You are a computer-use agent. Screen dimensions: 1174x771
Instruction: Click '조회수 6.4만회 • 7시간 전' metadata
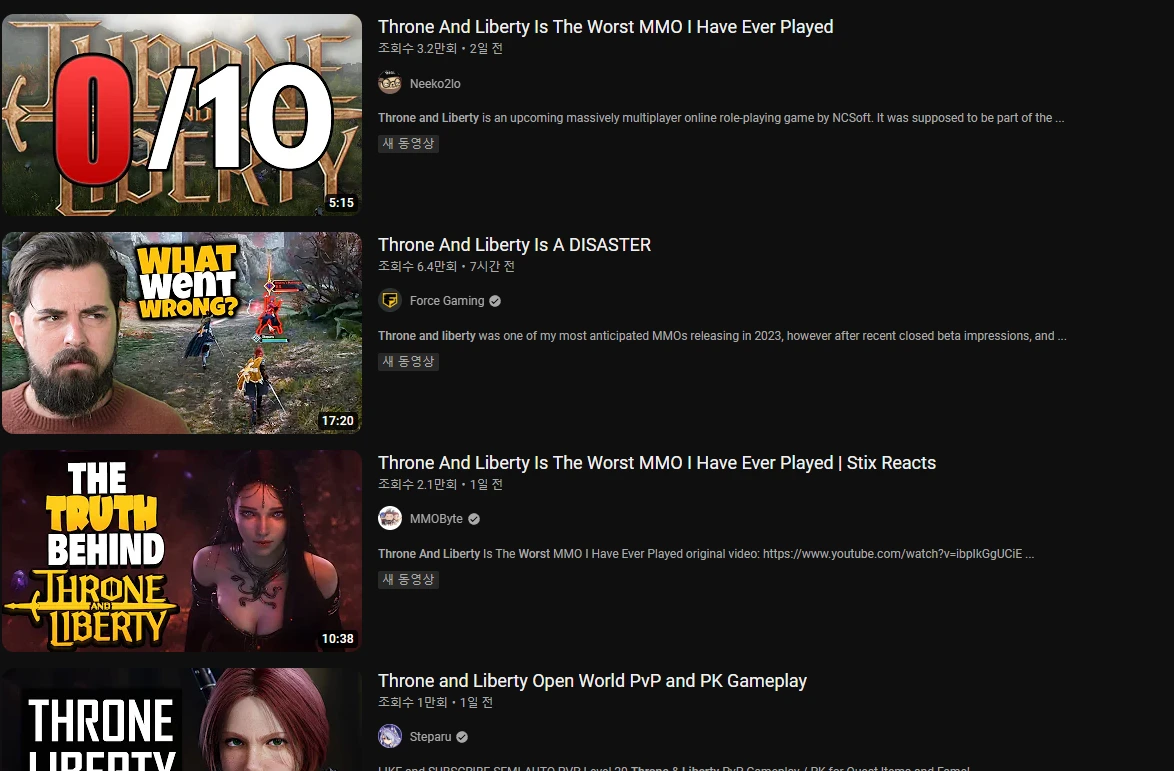[x=446, y=266]
